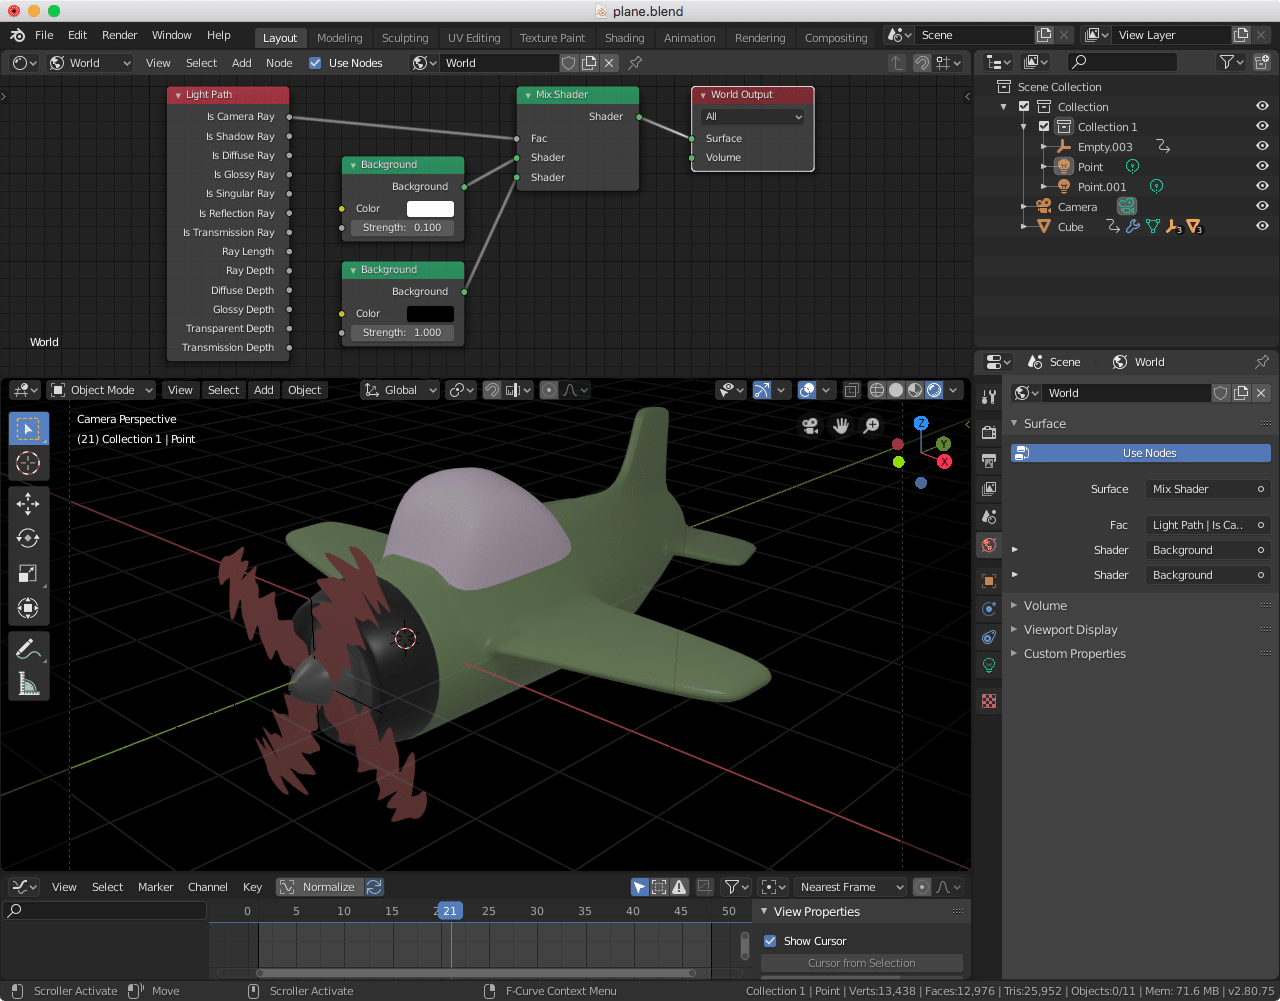
Task: Hide the Cube via eye icon
Action: (x=1262, y=226)
